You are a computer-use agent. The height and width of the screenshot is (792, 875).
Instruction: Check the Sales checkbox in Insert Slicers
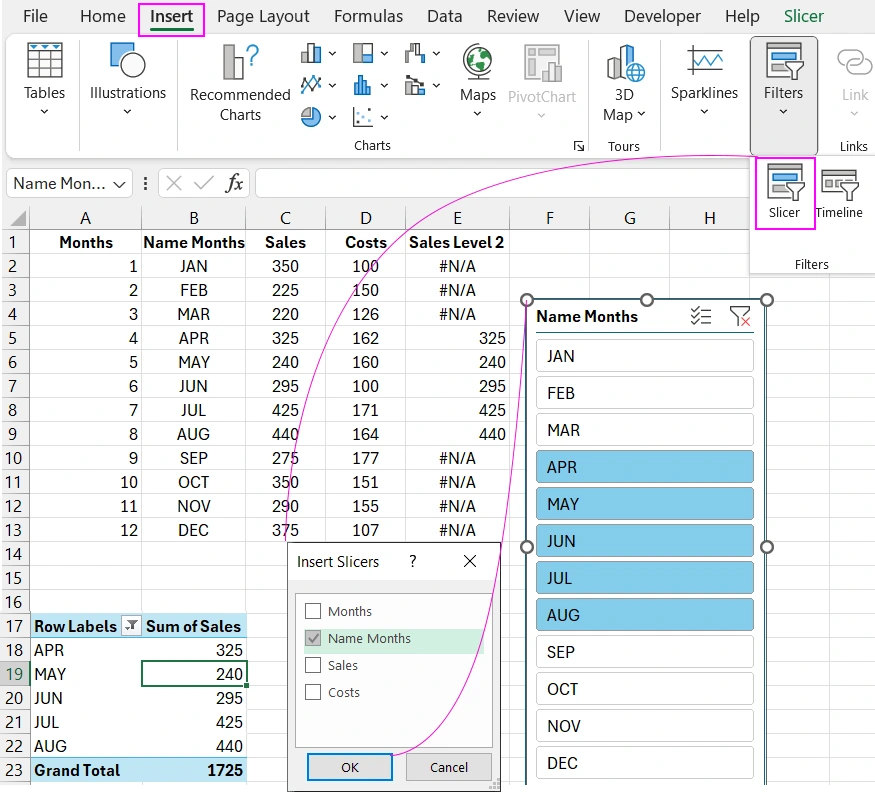coord(314,665)
